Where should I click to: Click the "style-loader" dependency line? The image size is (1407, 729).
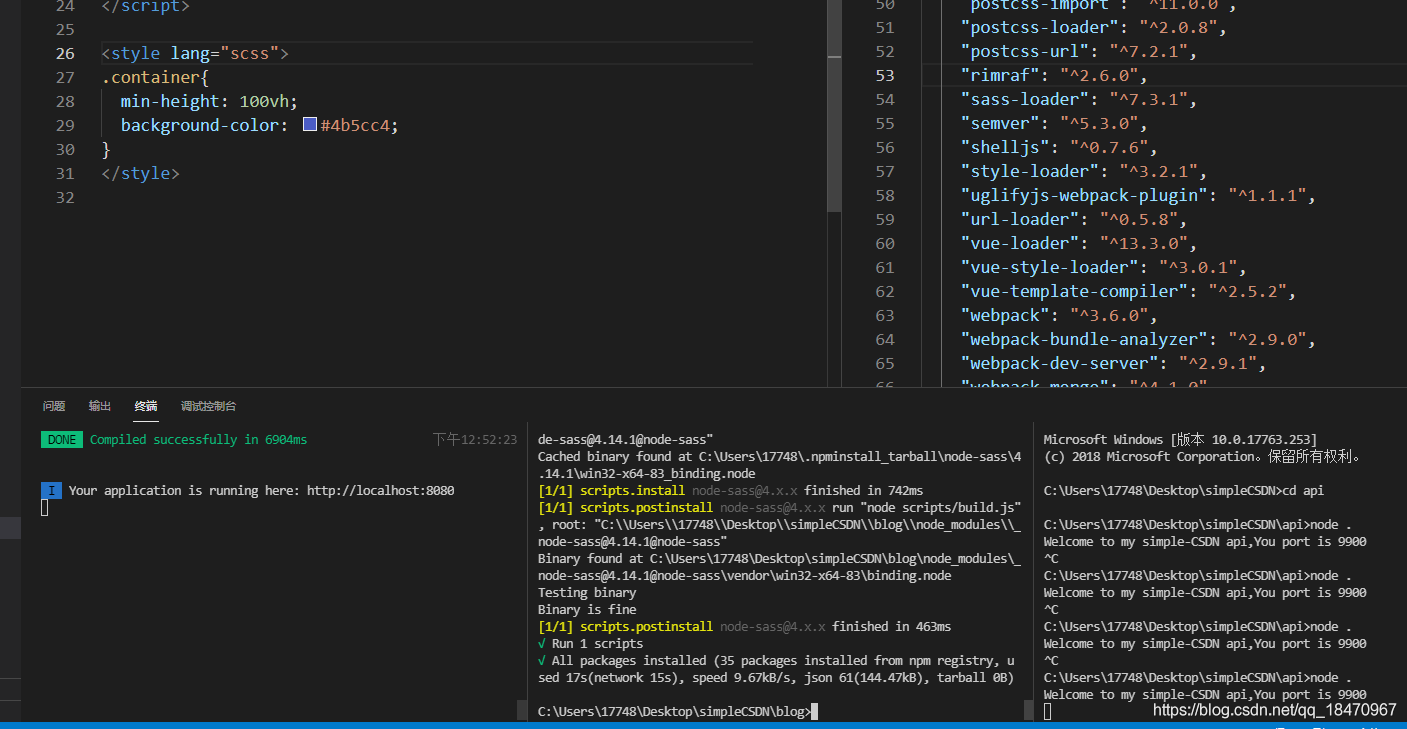pyautogui.click(x=1083, y=171)
